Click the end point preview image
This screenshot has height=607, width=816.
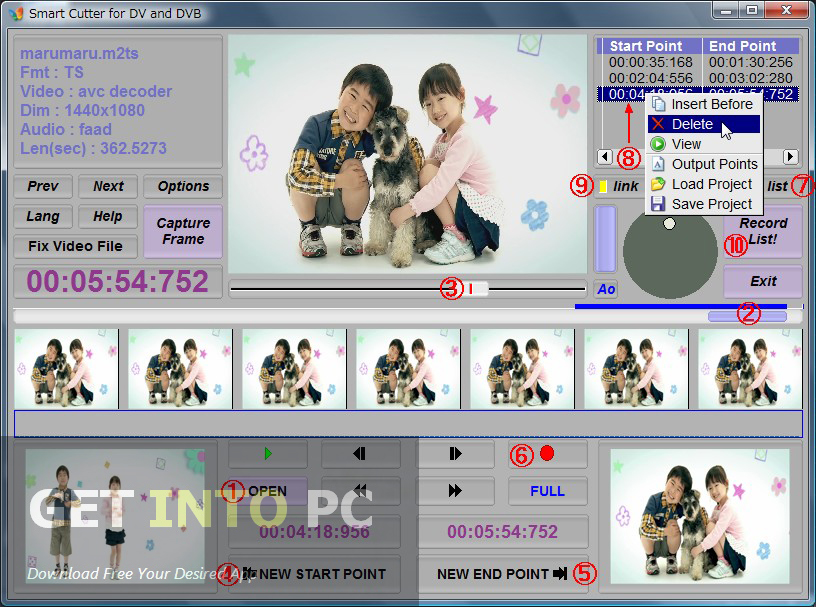tap(700, 516)
